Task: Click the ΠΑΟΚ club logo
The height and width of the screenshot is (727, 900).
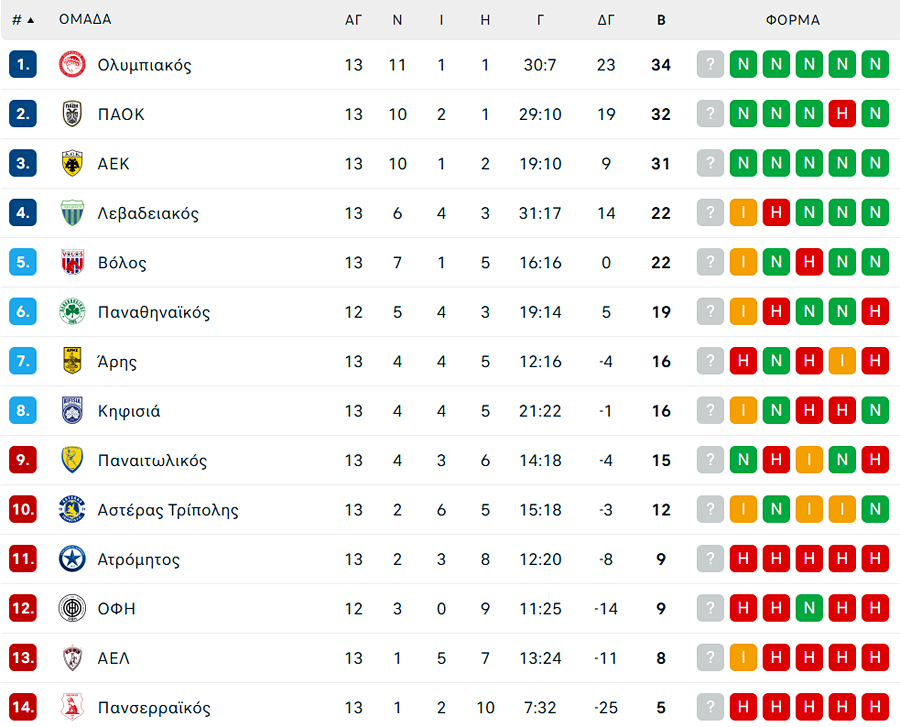Action: pos(72,114)
